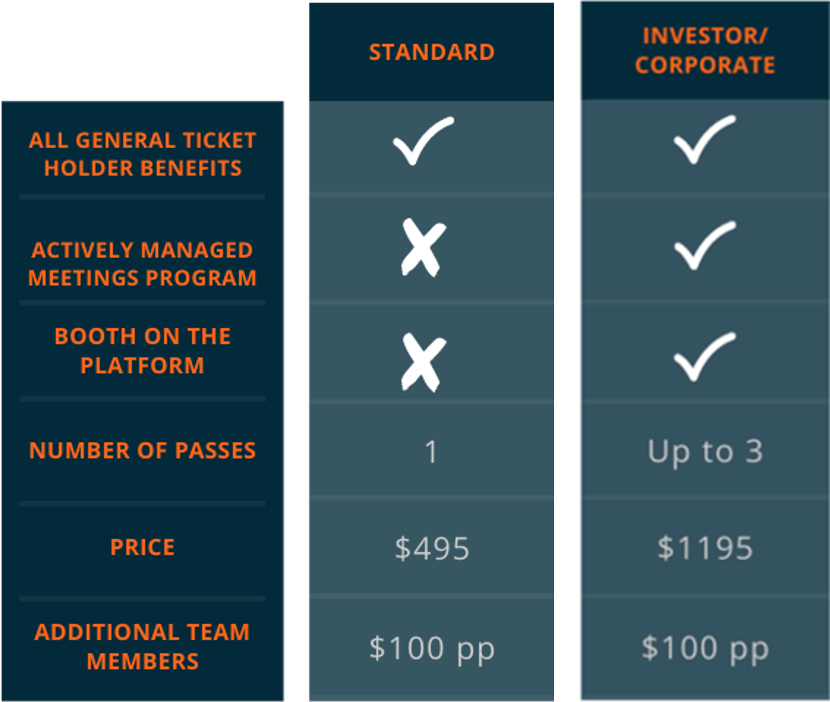This screenshot has height=702, width=830.
Task: Click the Actively Managed Meetings Program label
Action: click(x=142, y=264)
